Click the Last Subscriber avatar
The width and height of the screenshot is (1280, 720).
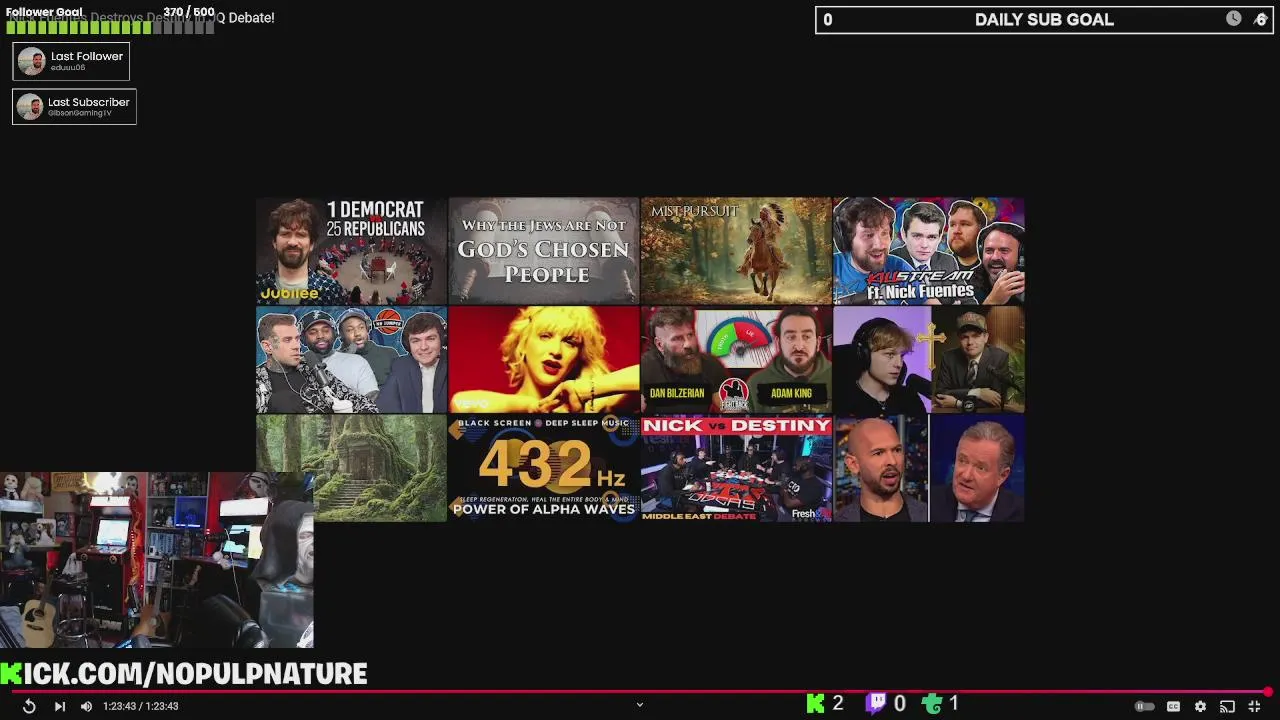click(x=30, y=106)
